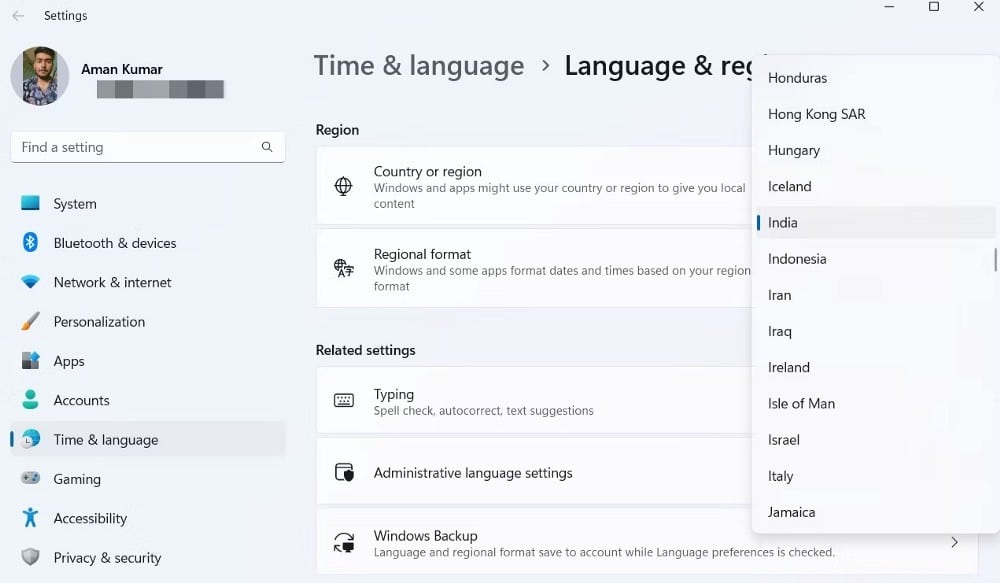1000x583 pixels.
Task: Click inside the Find a setting field
Action: coord(147,146)
